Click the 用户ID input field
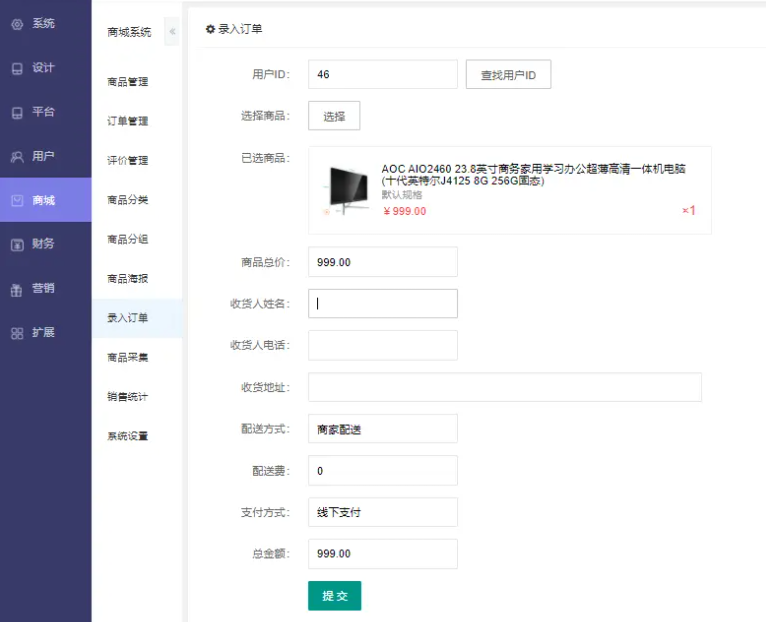 click(x=383, y=74)
